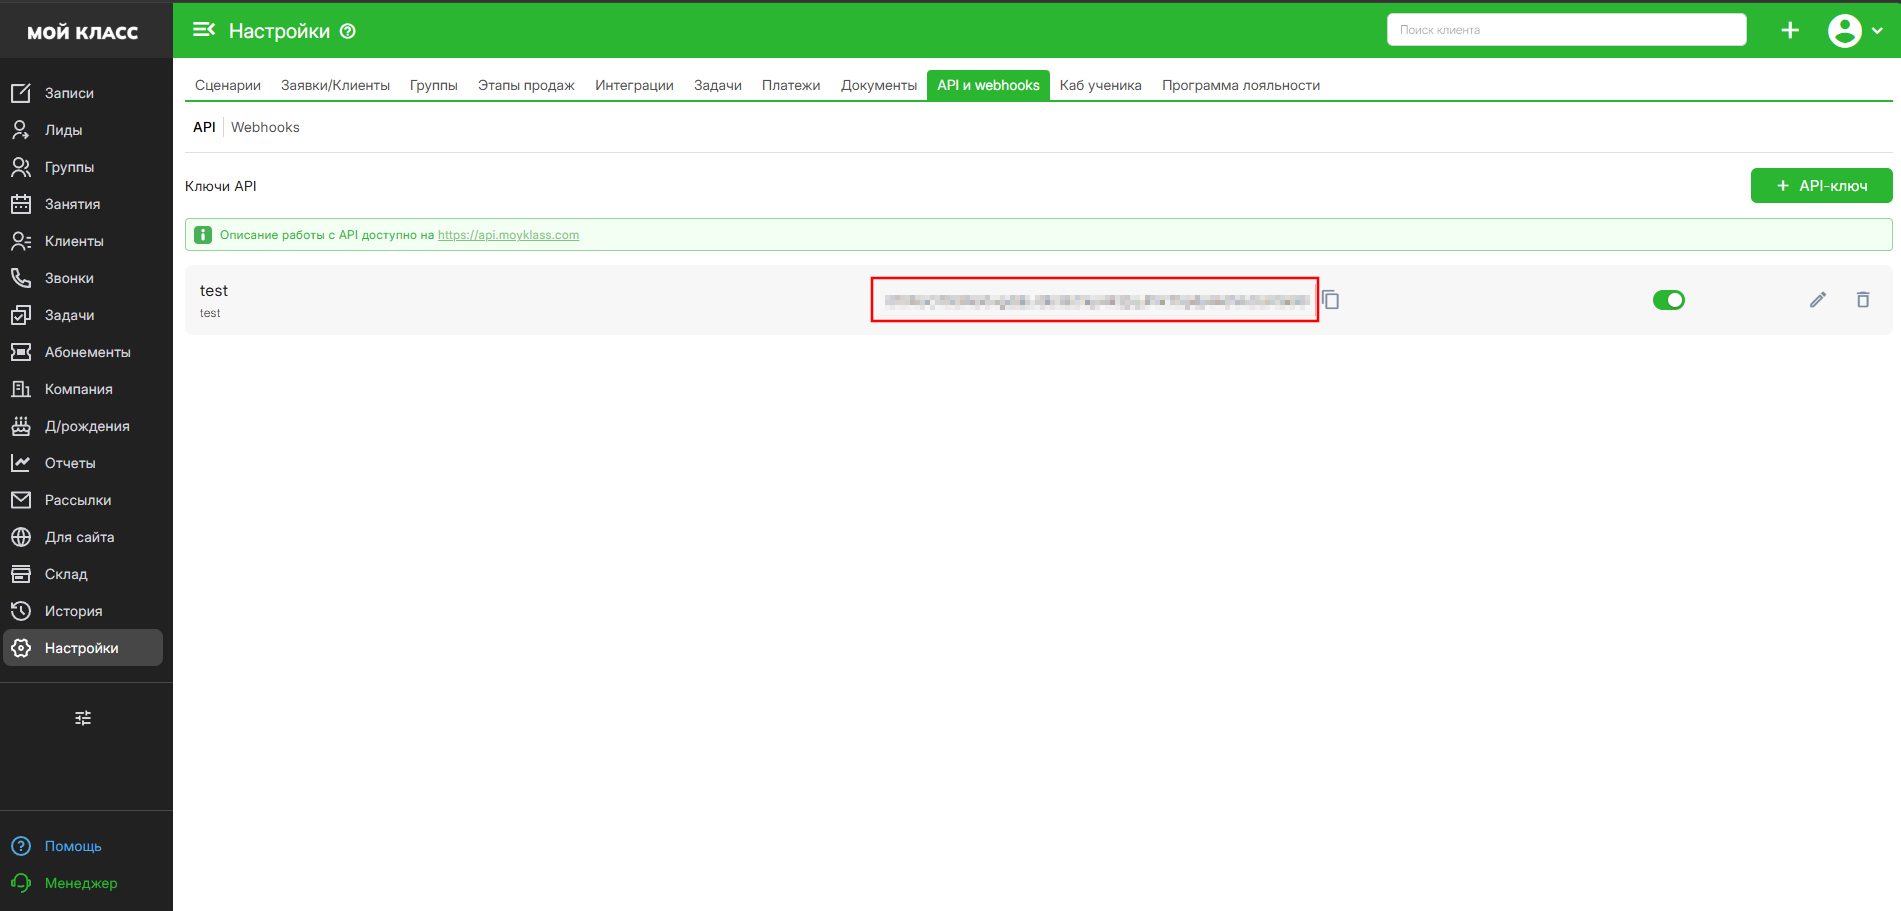Switch to Этапы продаж tab
Viewport: 1901px width, 911px height.
point(526,85)
